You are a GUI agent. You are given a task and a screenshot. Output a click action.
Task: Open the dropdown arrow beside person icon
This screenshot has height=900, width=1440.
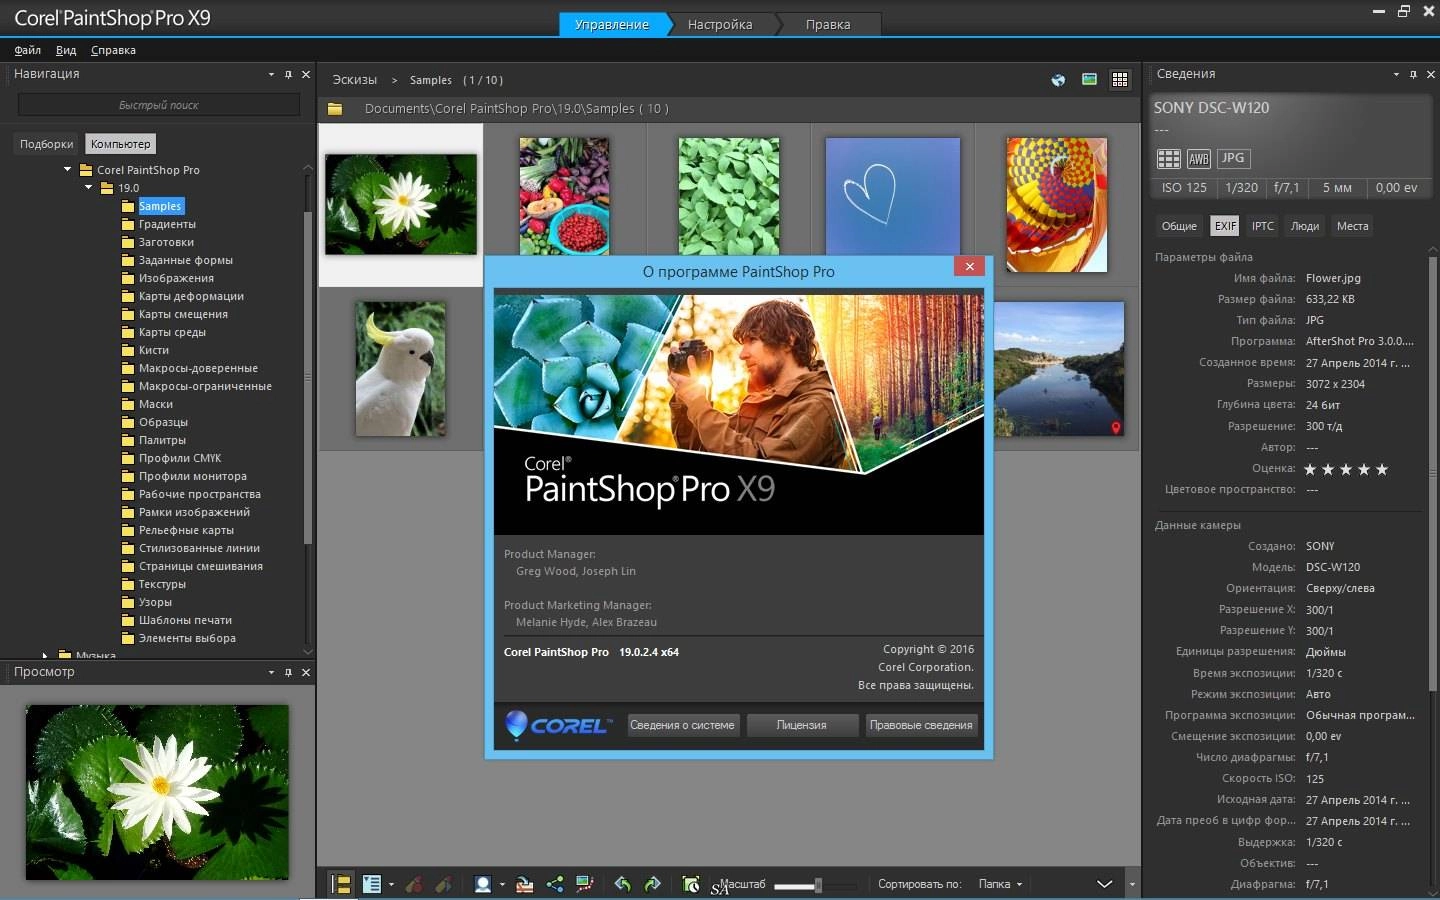502,885
